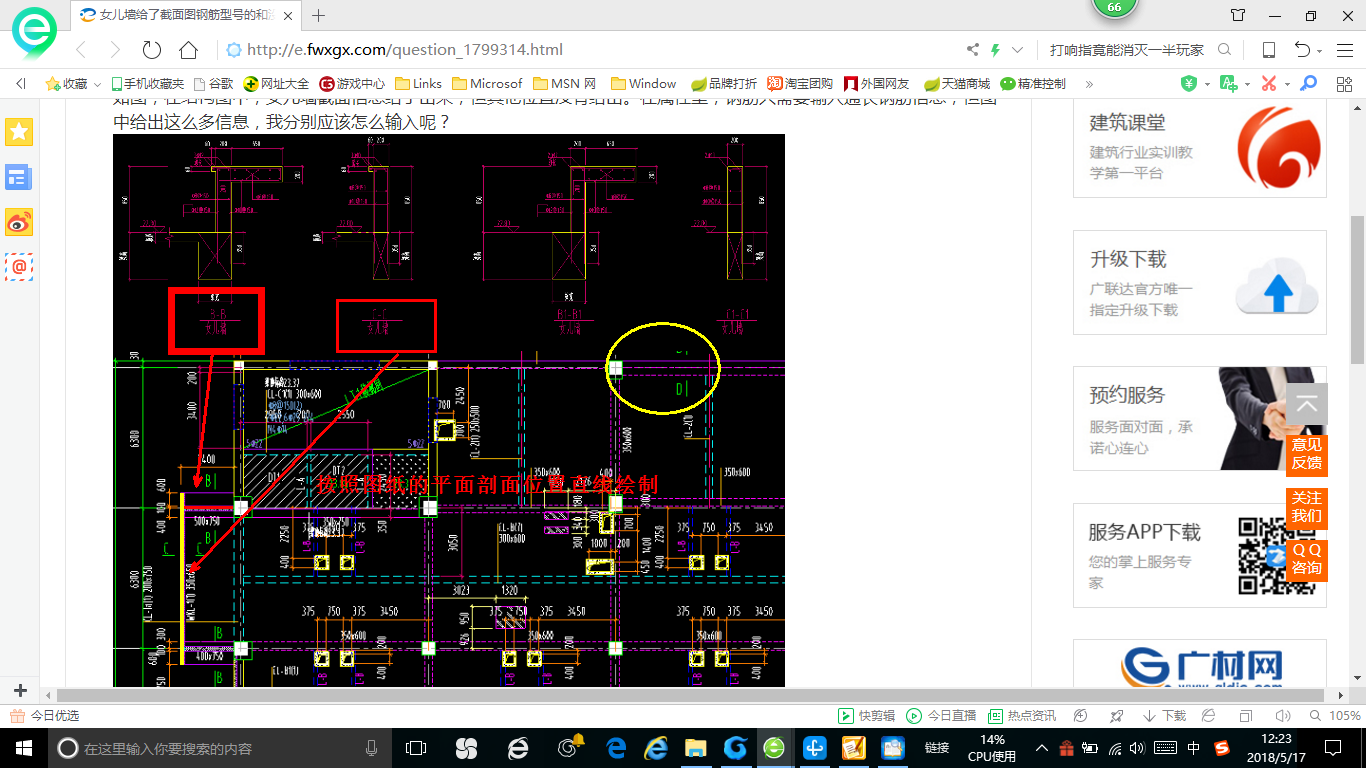
Task: Open 手机收藏夹 bookmark
Action: (148, 84)
